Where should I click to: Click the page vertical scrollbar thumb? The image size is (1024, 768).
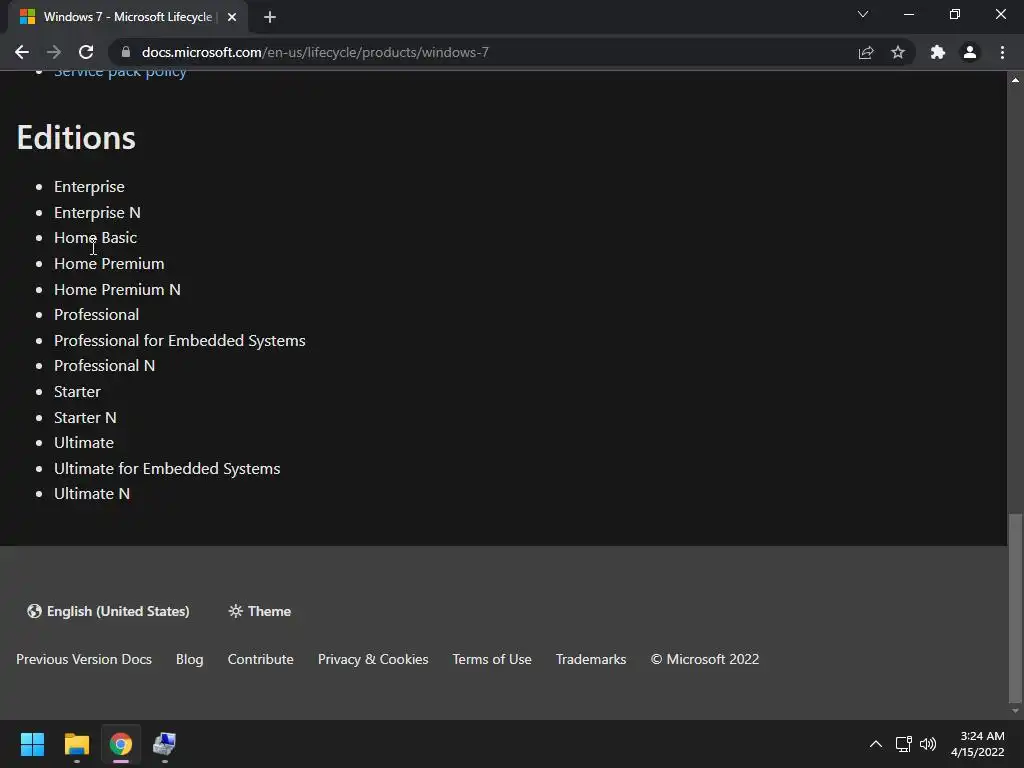point(1015,607)
